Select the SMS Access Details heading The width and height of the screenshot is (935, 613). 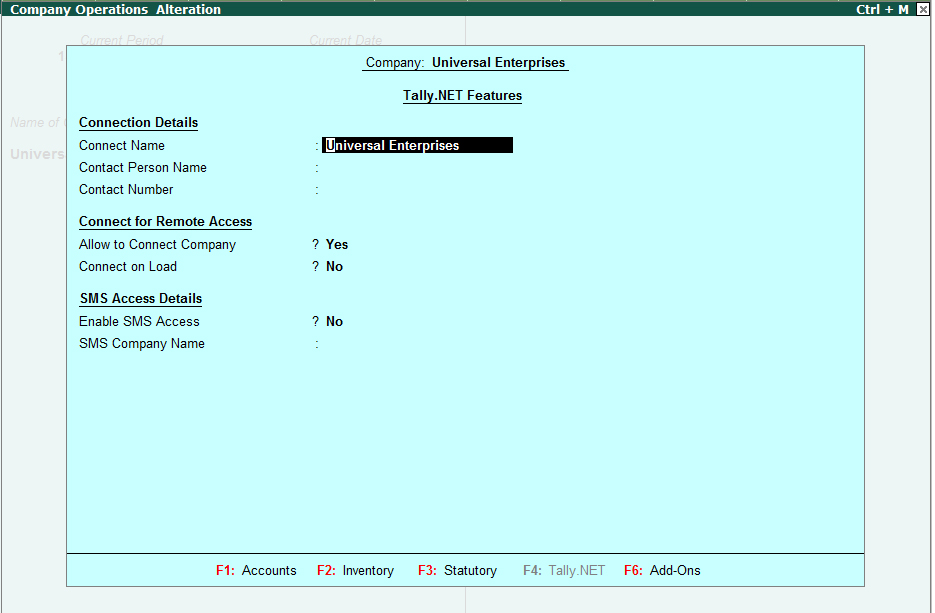[140, 298]
